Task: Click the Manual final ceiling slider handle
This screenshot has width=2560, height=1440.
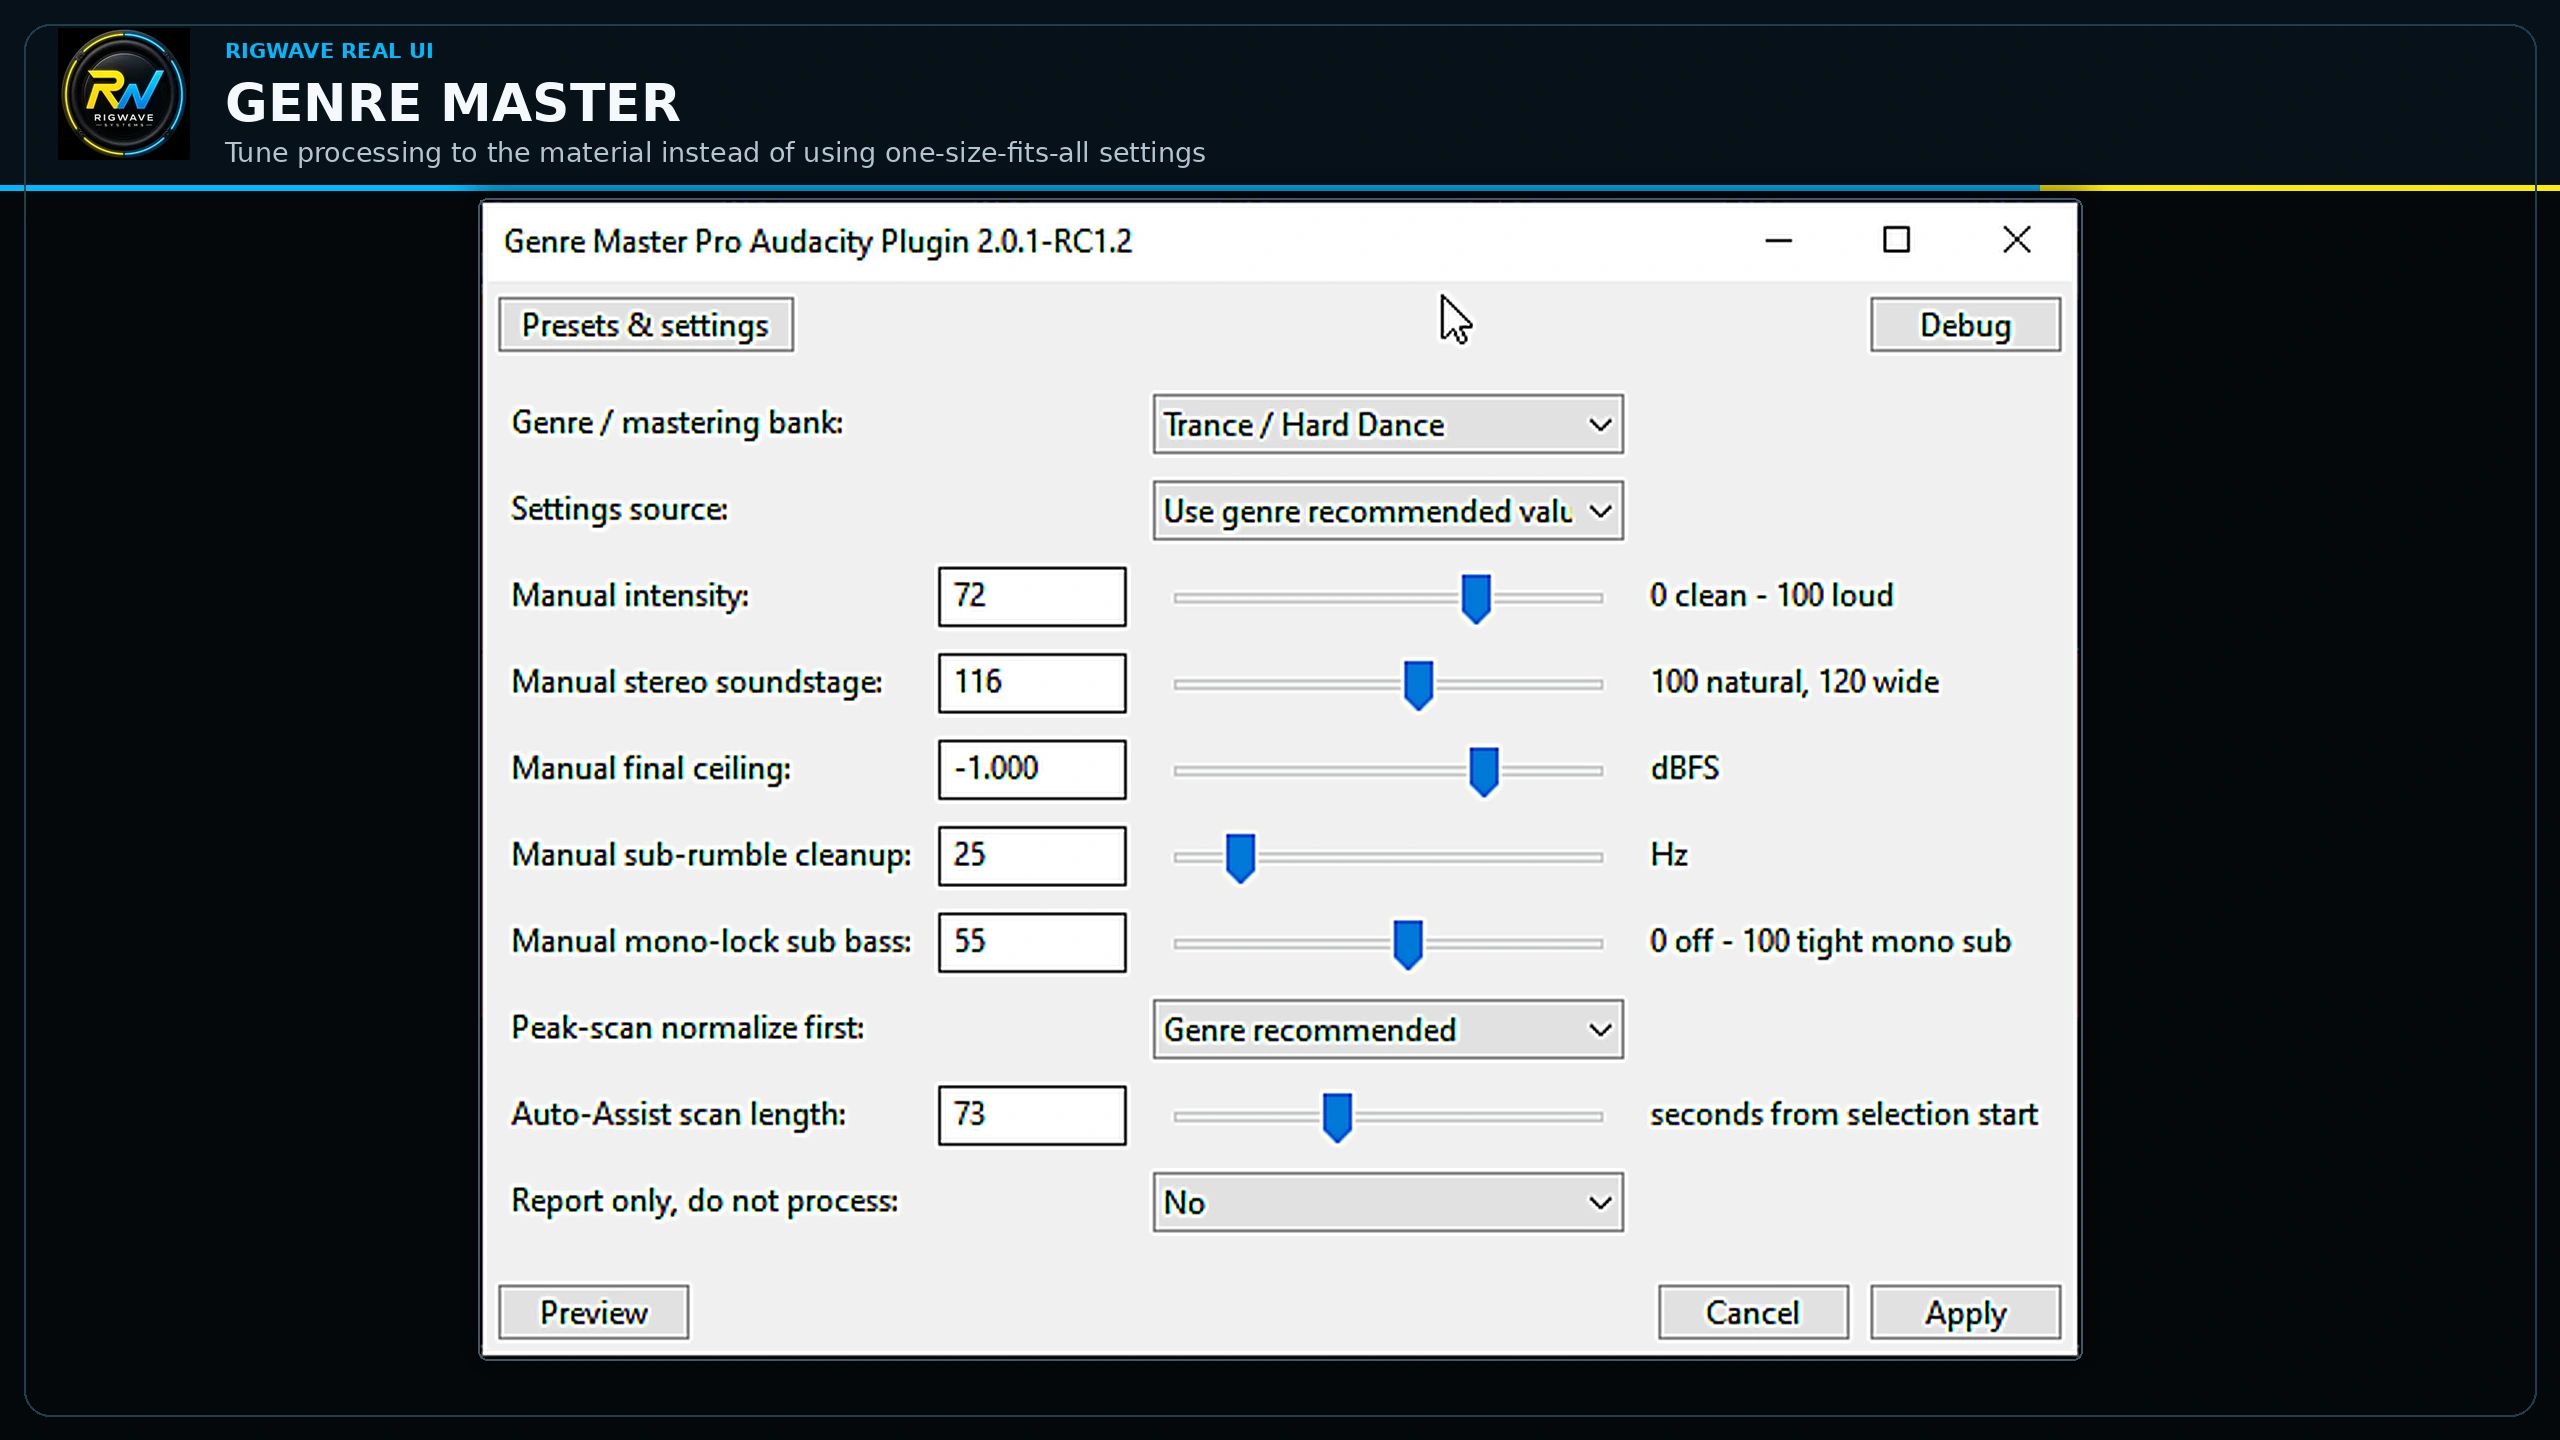Action: (1484, 770)
